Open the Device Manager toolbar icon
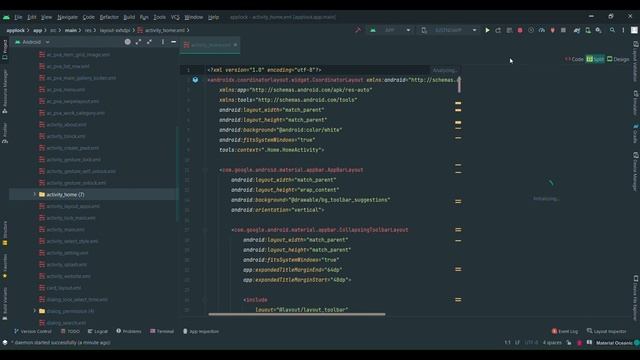Screen dimensions: 640x360 [x=588, y=30]
